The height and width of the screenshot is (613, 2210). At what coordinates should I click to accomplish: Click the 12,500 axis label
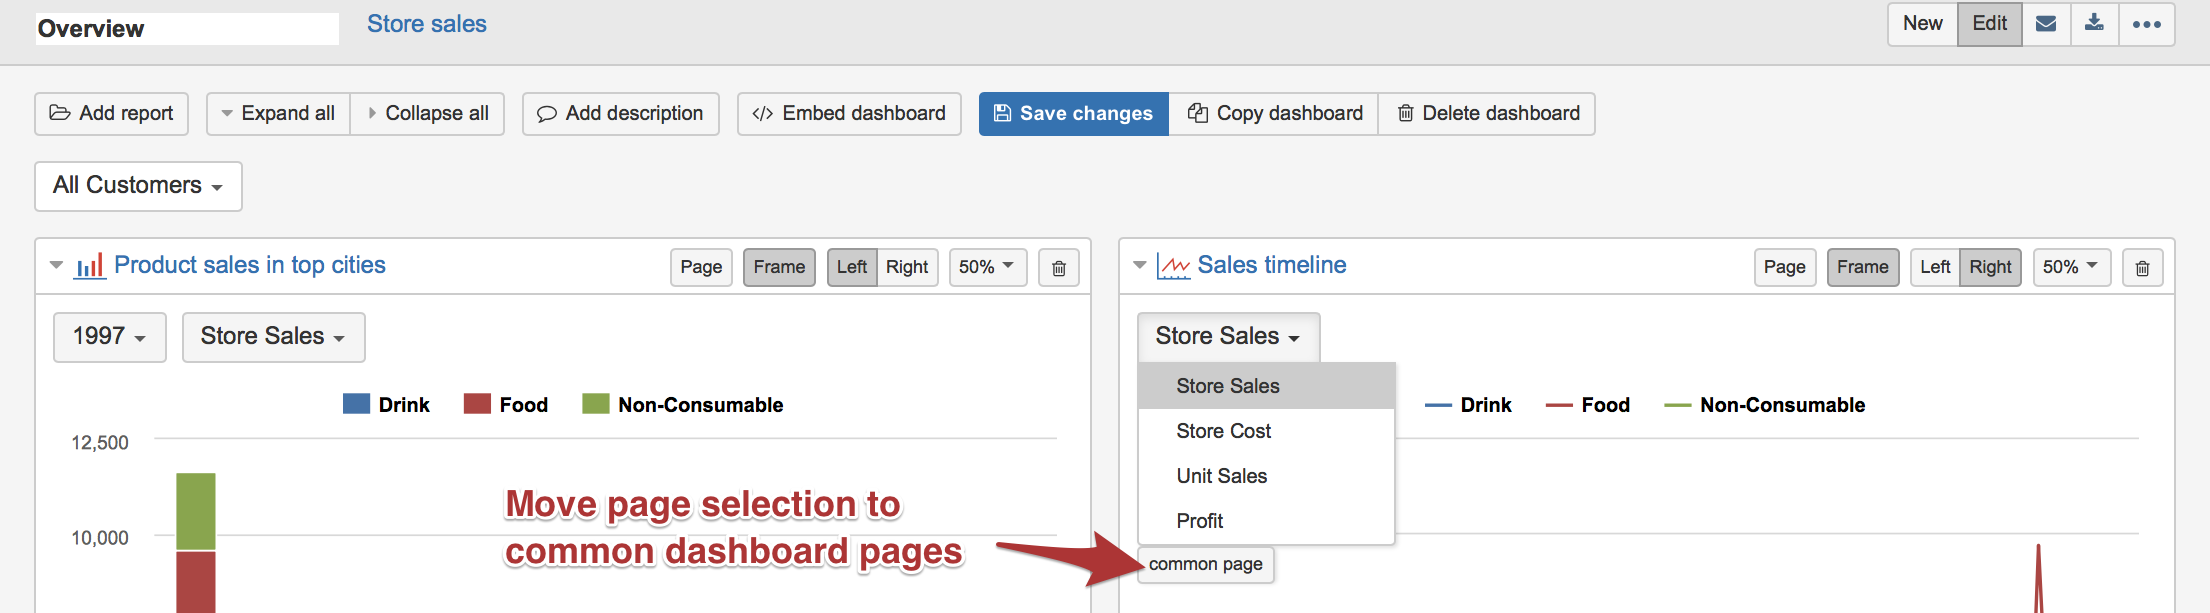pyautogui.click(x=100, y=442)
